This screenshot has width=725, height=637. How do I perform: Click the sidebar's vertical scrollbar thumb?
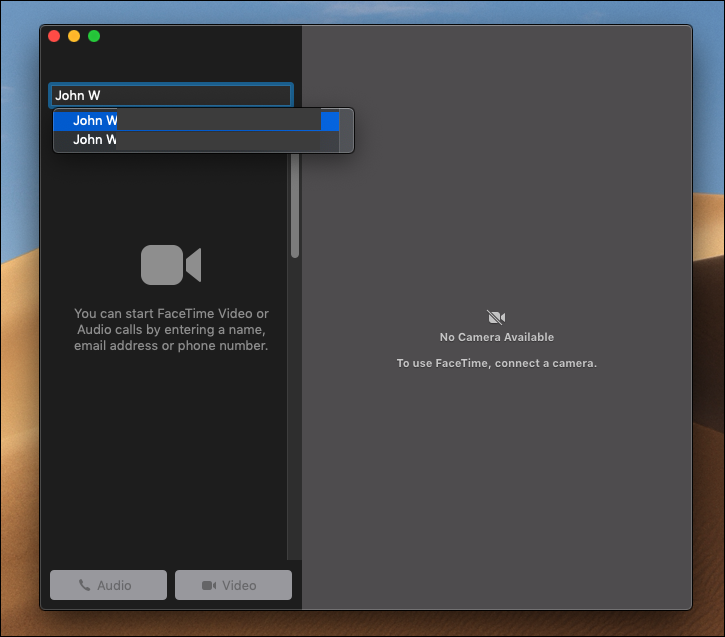295,205
